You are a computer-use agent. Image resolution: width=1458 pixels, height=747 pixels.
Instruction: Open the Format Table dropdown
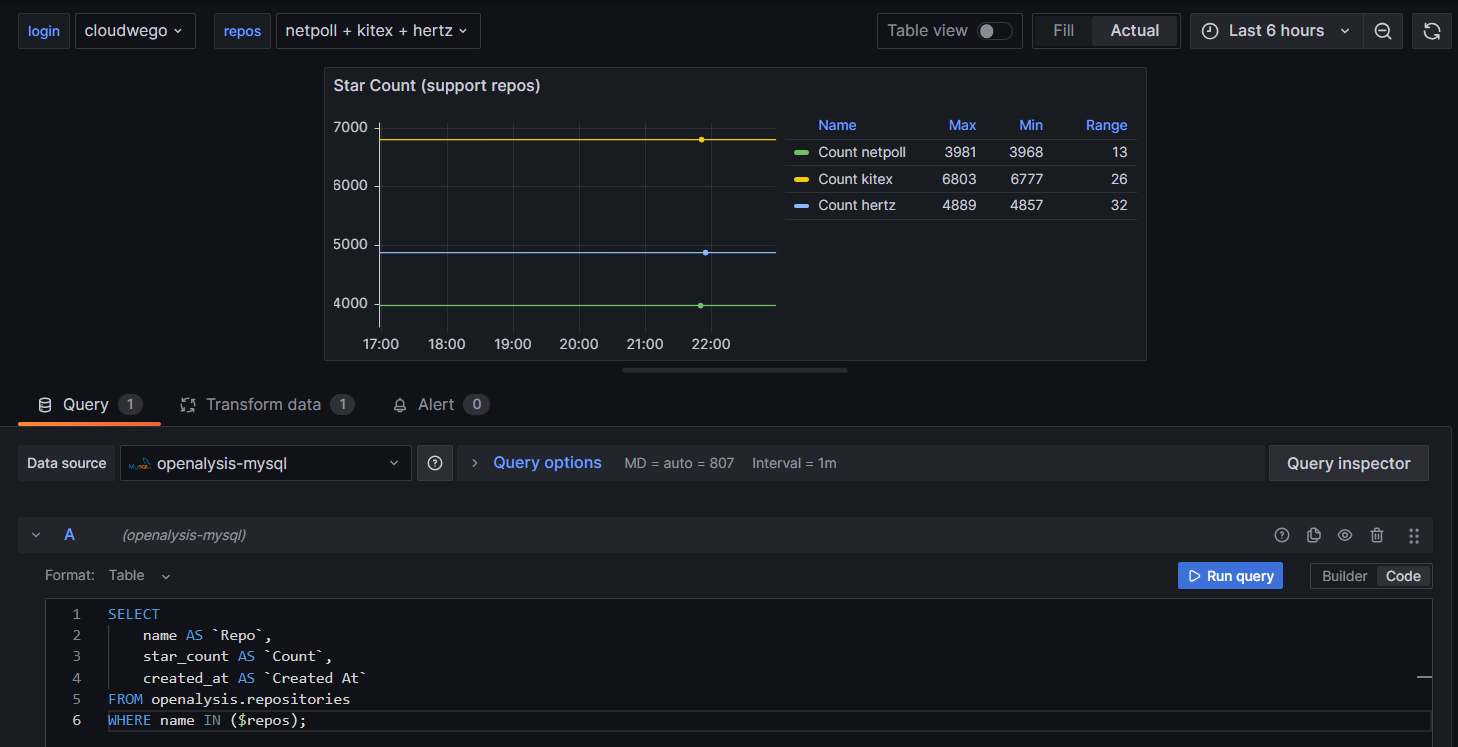(x=140, y=575)
